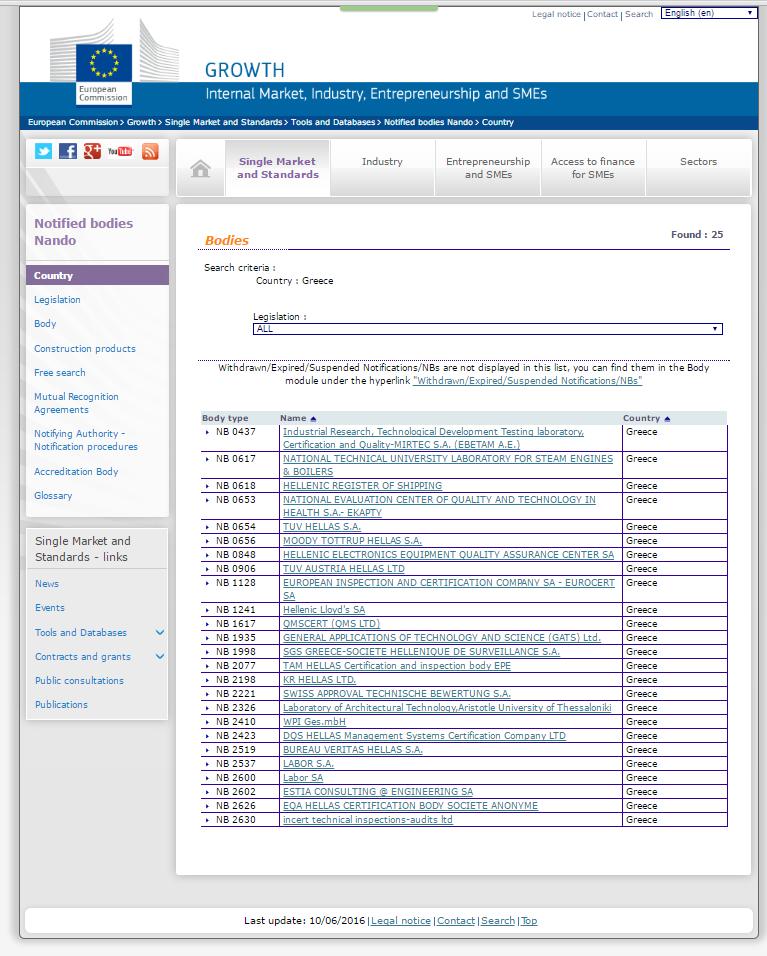
Task: Click the Body type column header
Action: 225,418
